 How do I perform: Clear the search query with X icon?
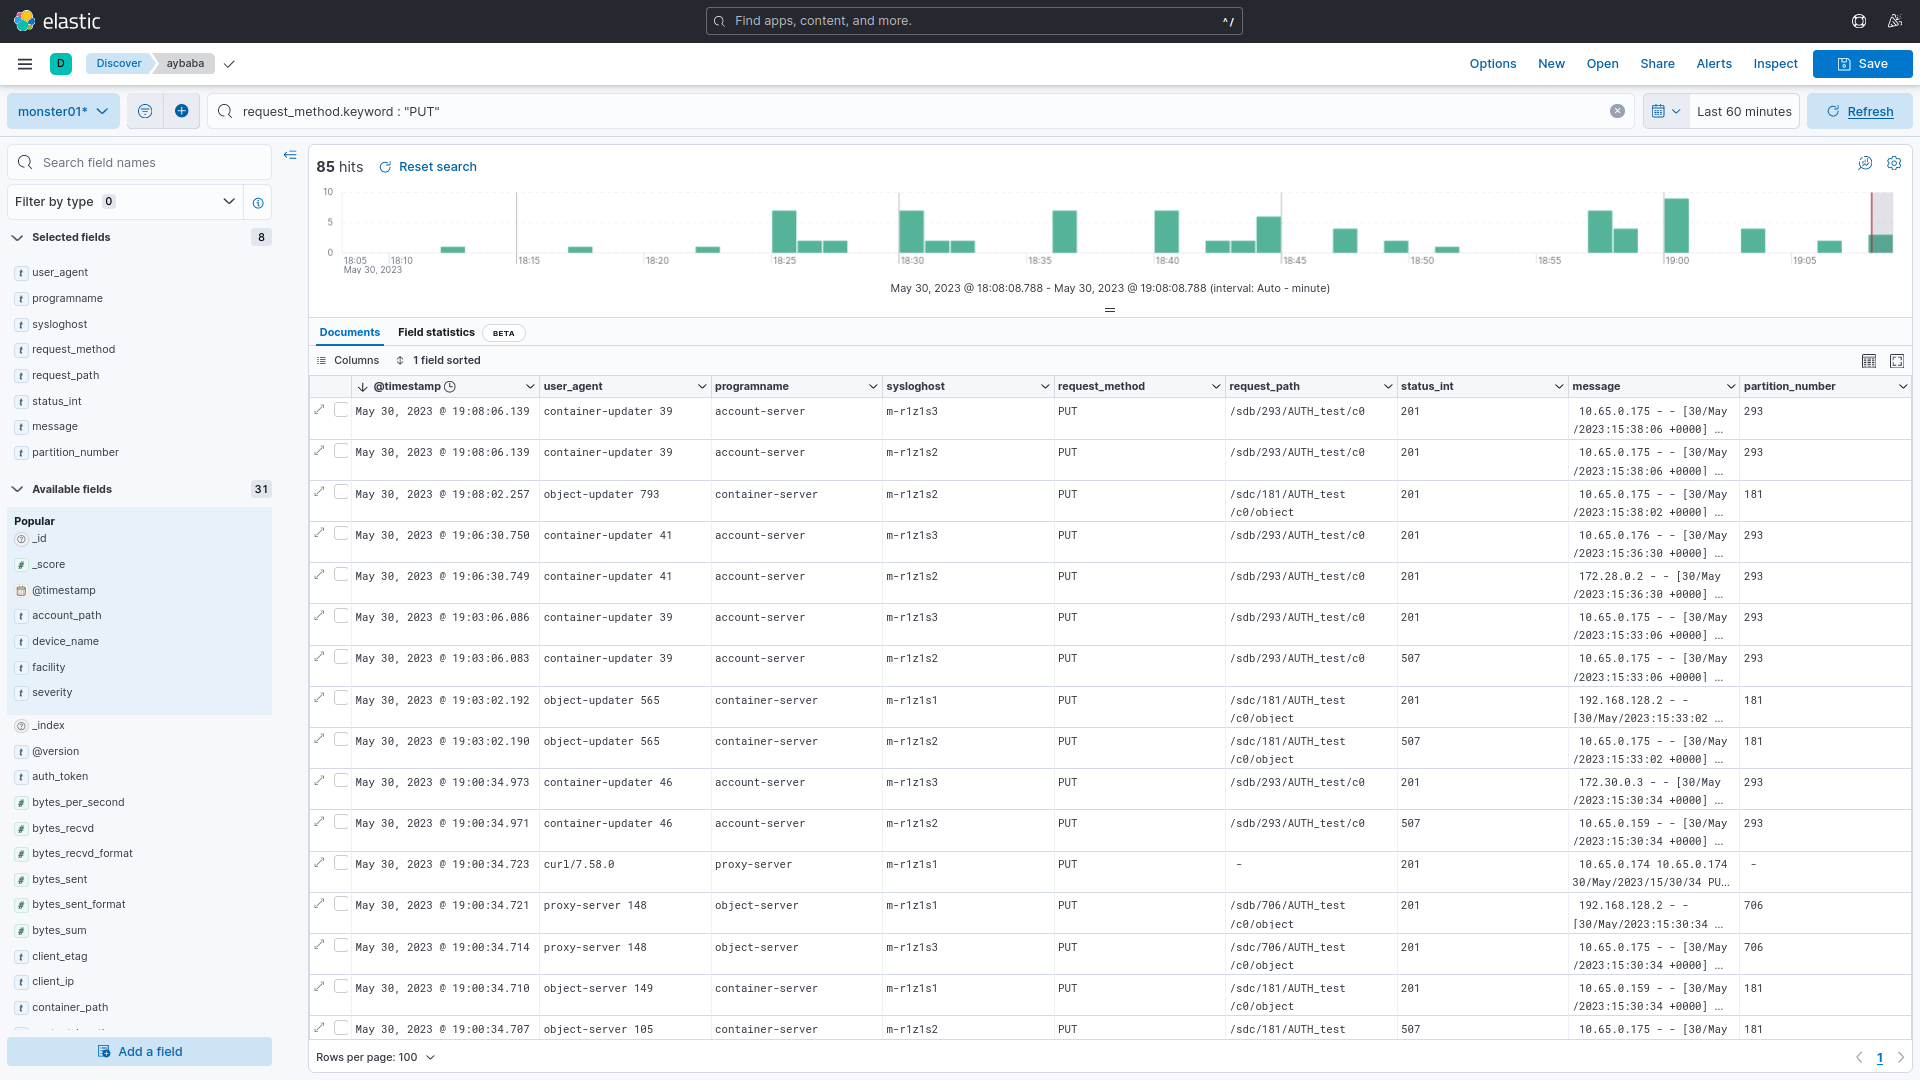pos(1617,111)
